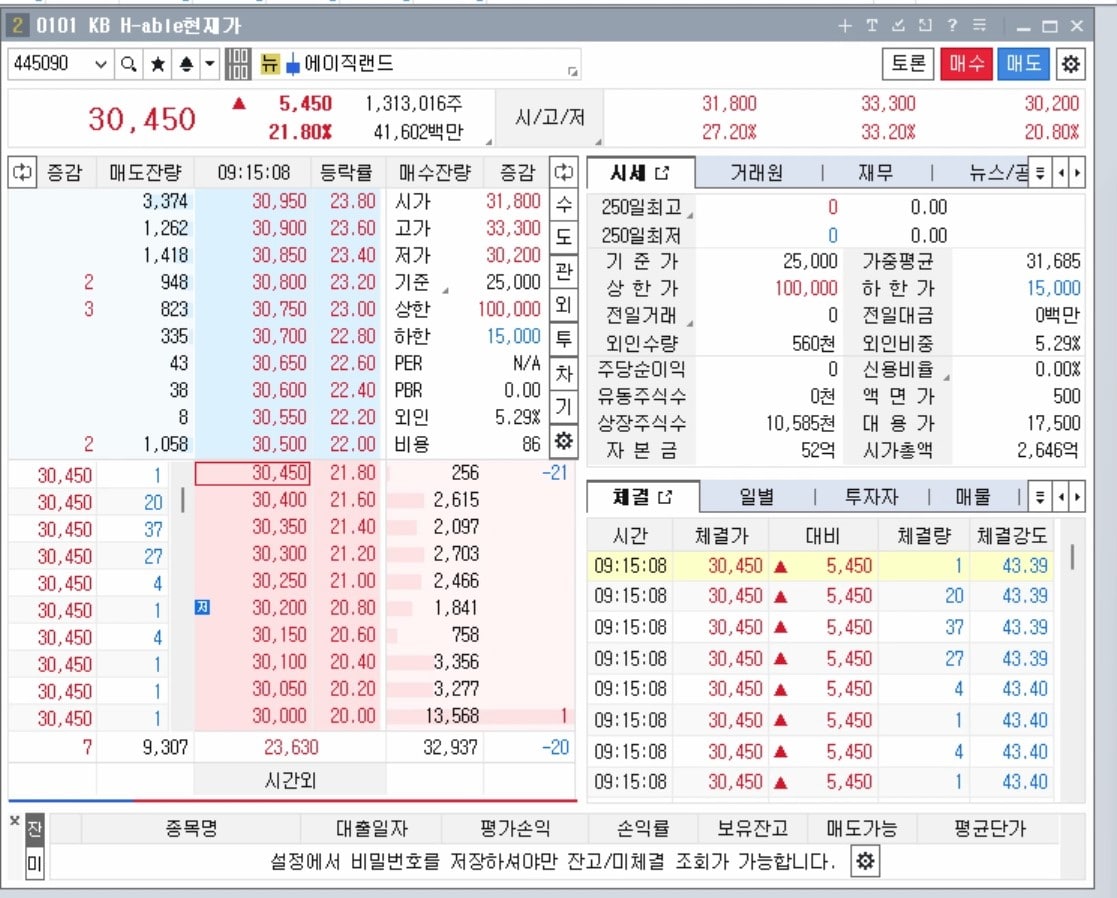Click the 외 side button
Screen dimensions: 1117x898
click(x=563, y=305)
